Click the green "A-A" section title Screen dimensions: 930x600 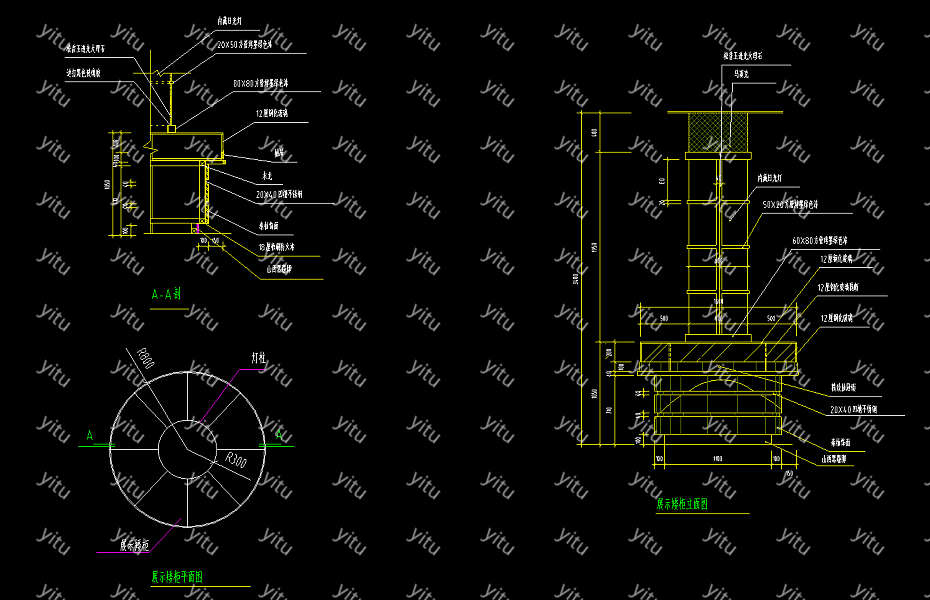166,295
